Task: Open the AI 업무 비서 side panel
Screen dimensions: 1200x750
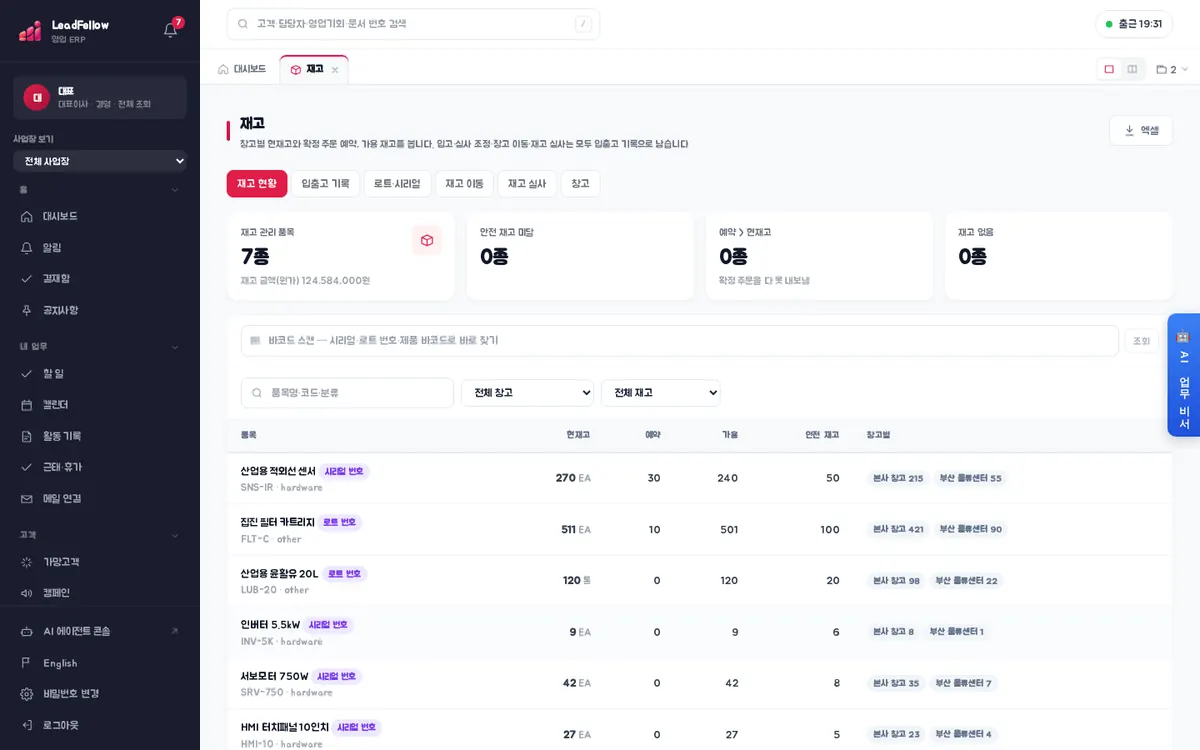Action: 1184,375
